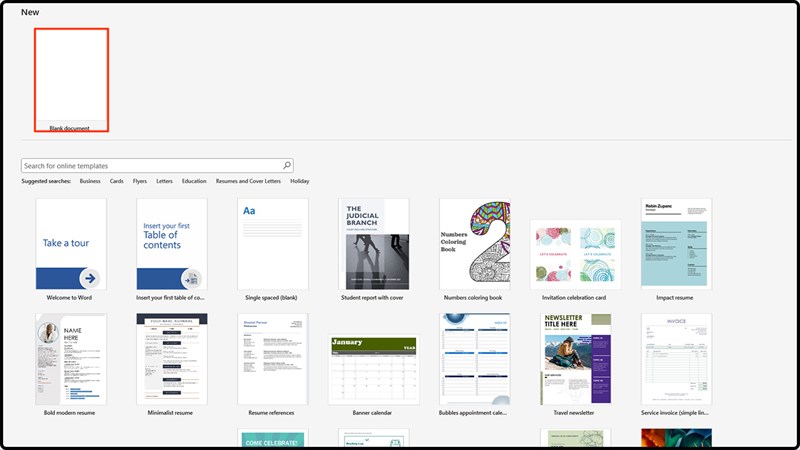Viewport: 800px width, 450px height.
Task: Open Student report with cover template
Action: tap(374, 244)
